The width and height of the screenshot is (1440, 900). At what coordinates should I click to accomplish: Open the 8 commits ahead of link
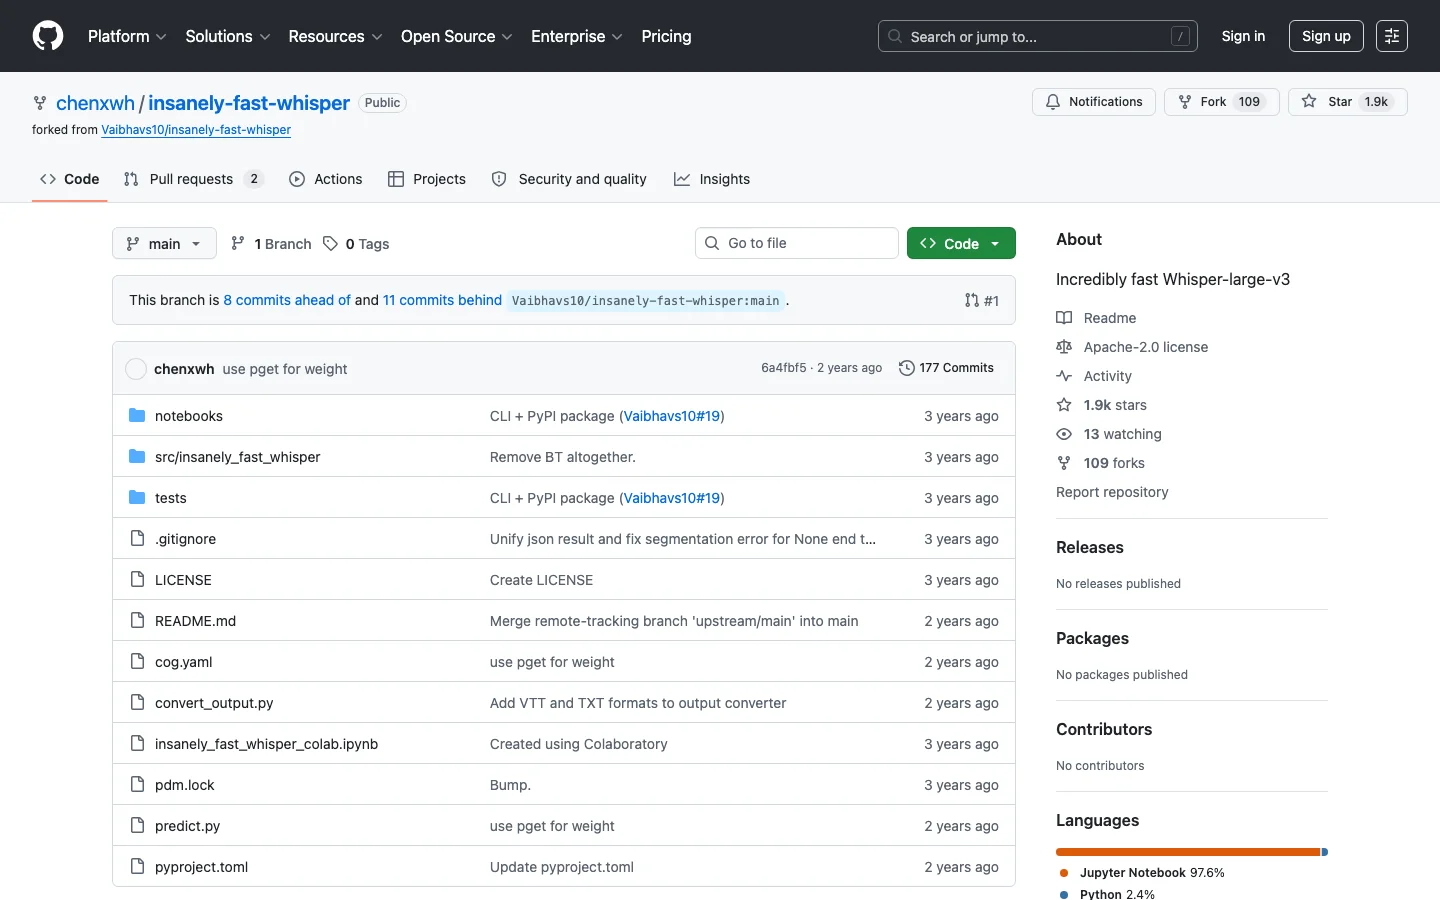coord(287,300)
